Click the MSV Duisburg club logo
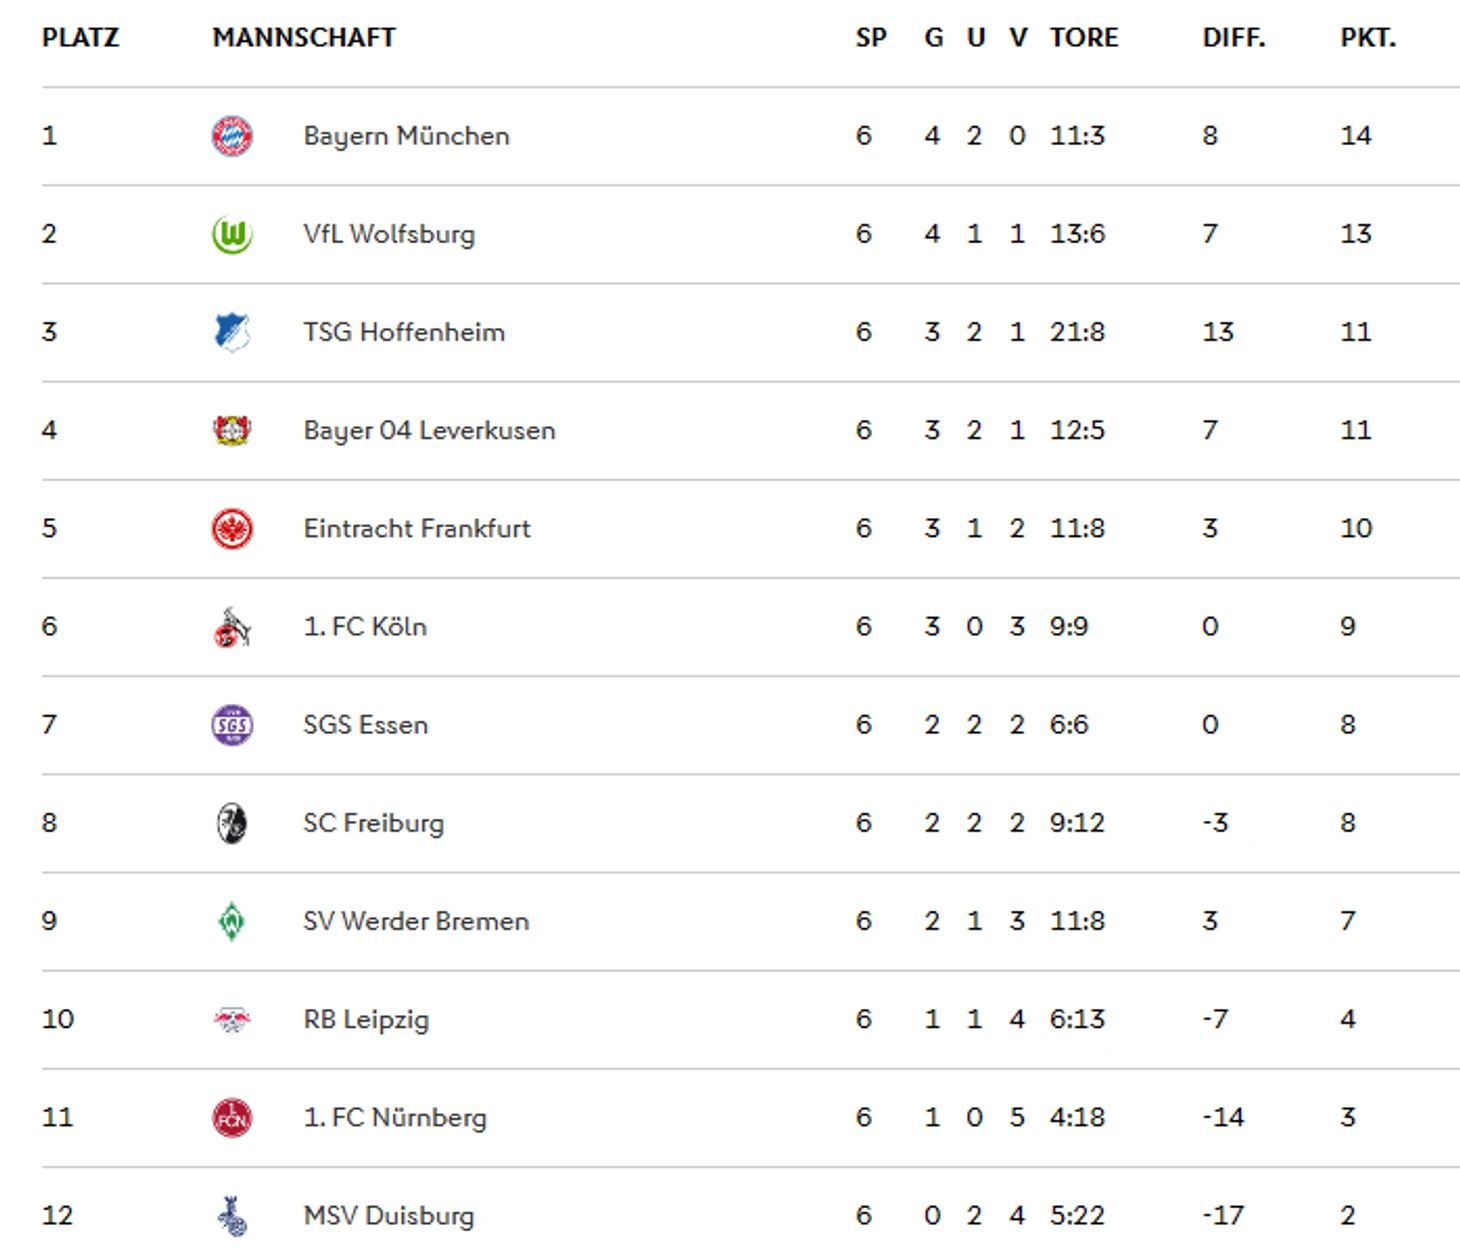Image resolution: width=1460 pixels, height=1259 pixels. (x=232, y=1215)
